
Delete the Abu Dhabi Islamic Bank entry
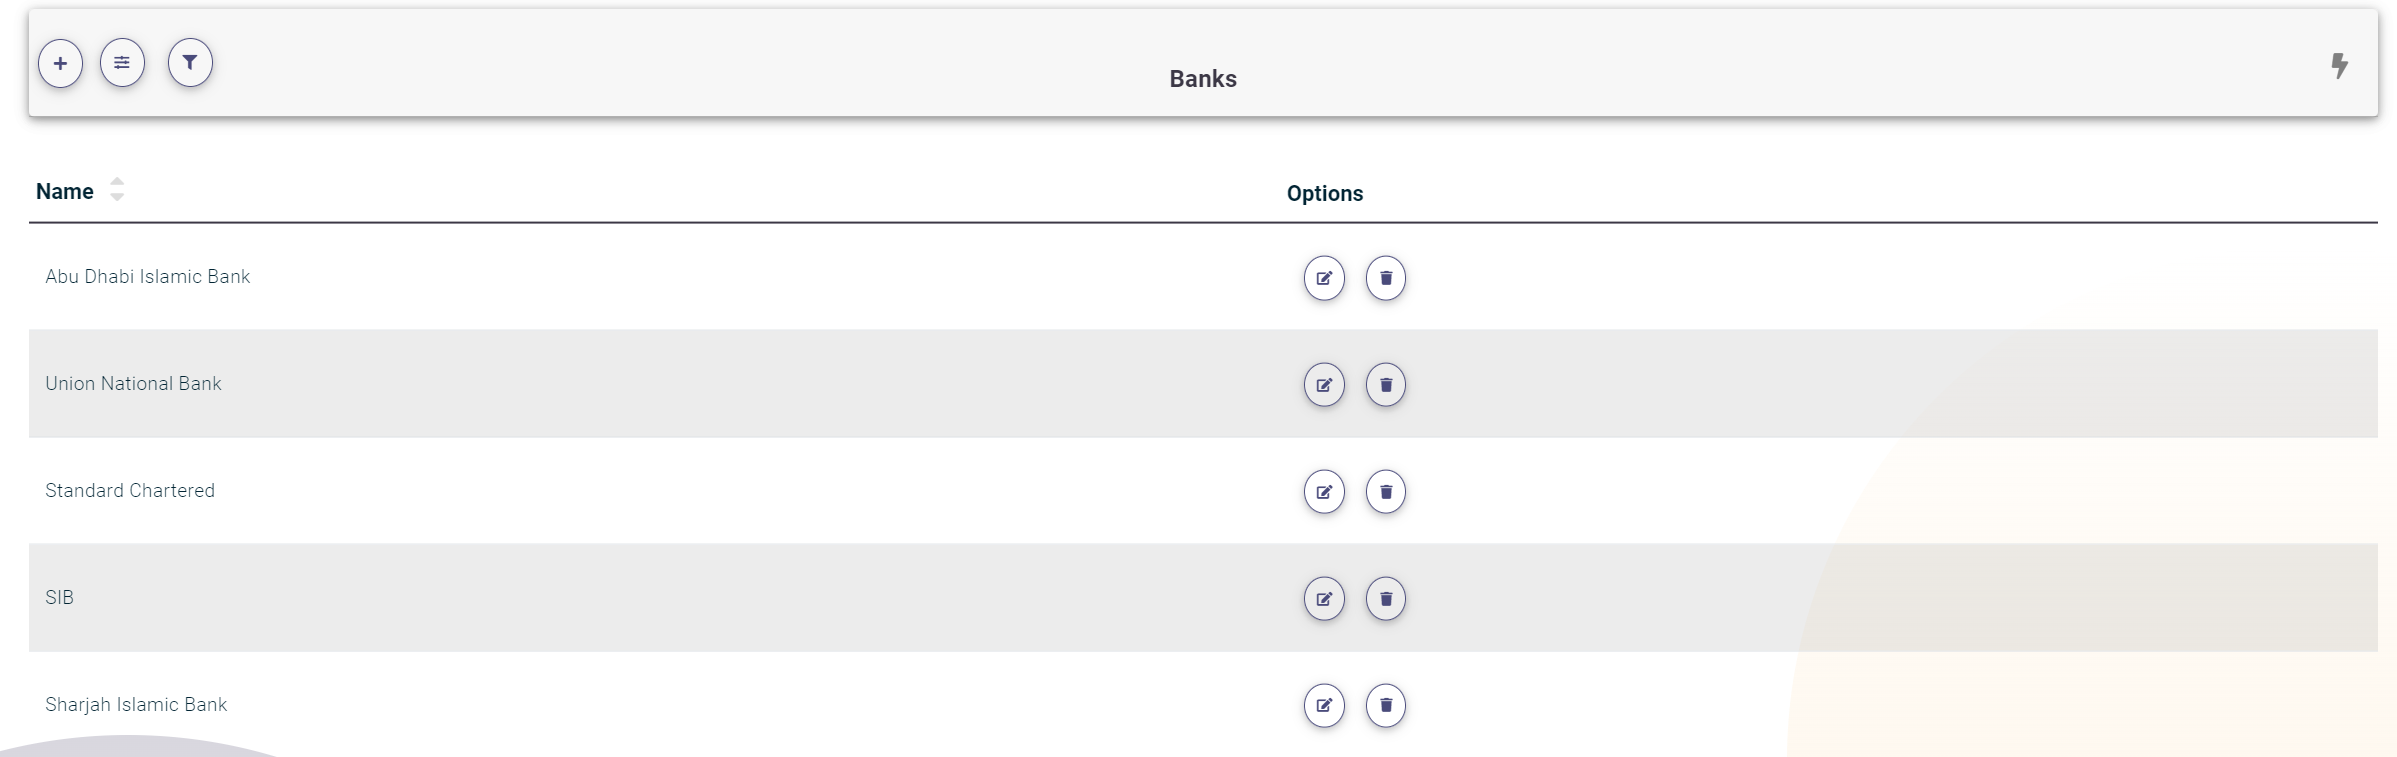pos(1386,278)
